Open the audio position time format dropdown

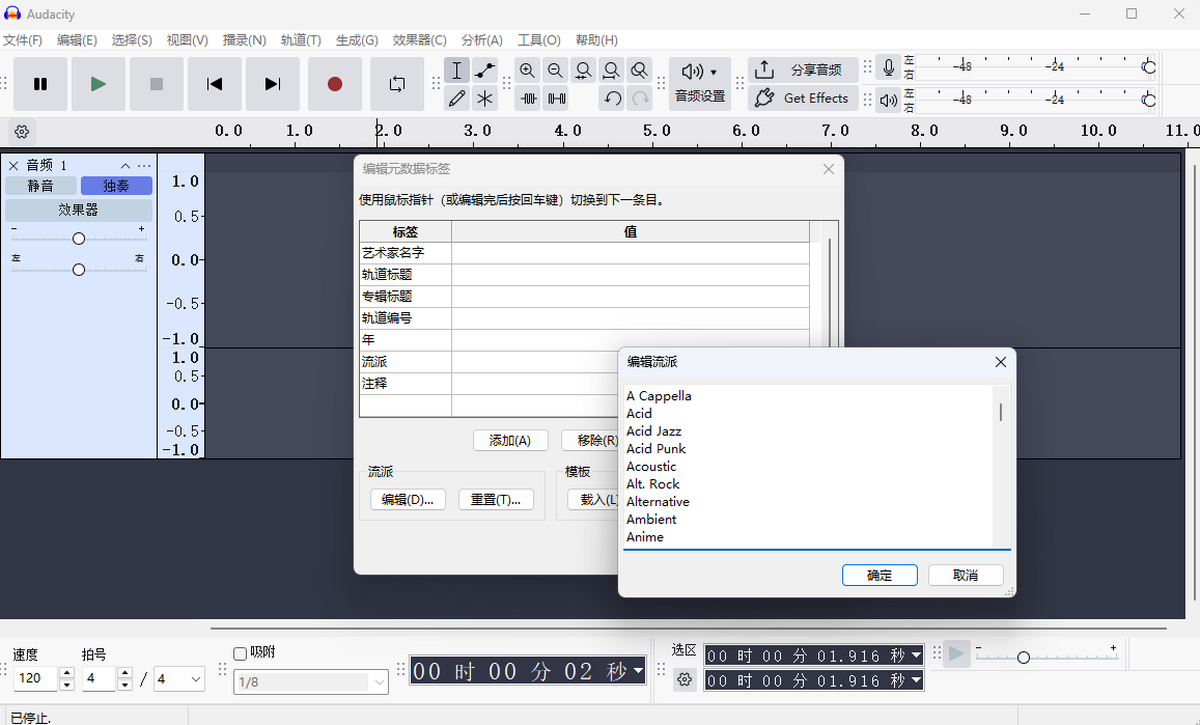[638, 671]
